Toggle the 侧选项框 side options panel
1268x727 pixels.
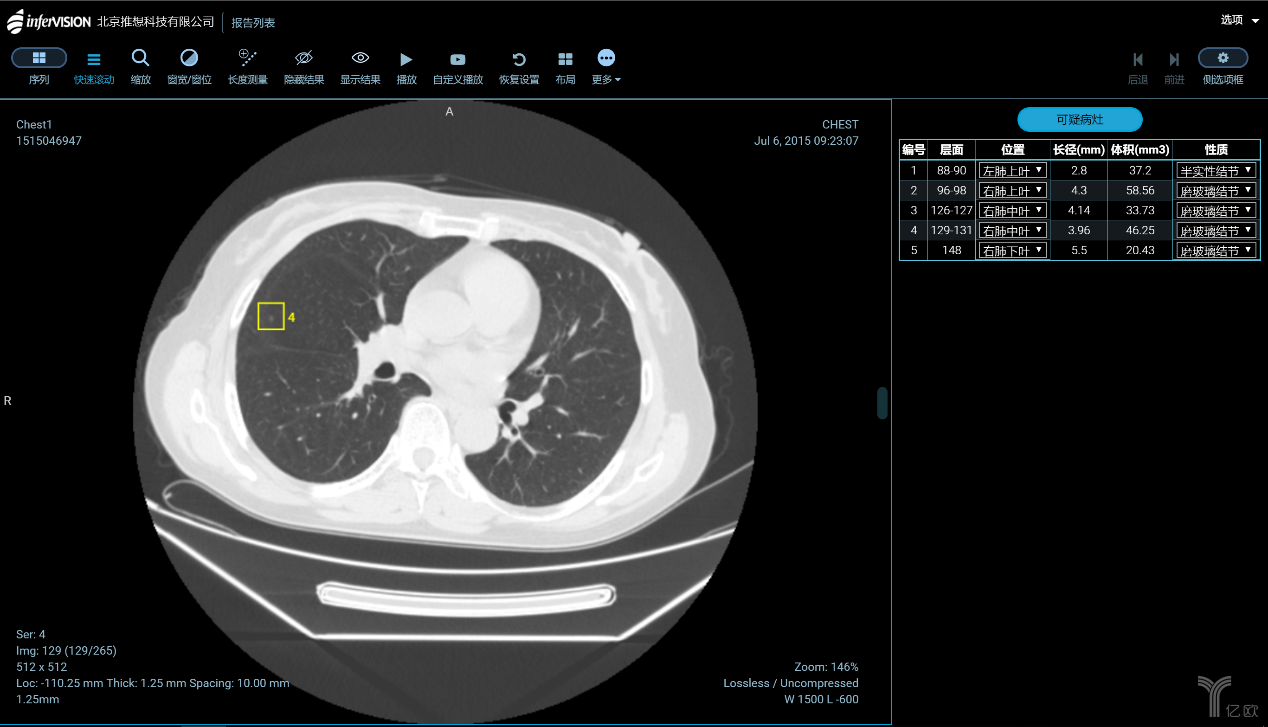click(1222, 58)
